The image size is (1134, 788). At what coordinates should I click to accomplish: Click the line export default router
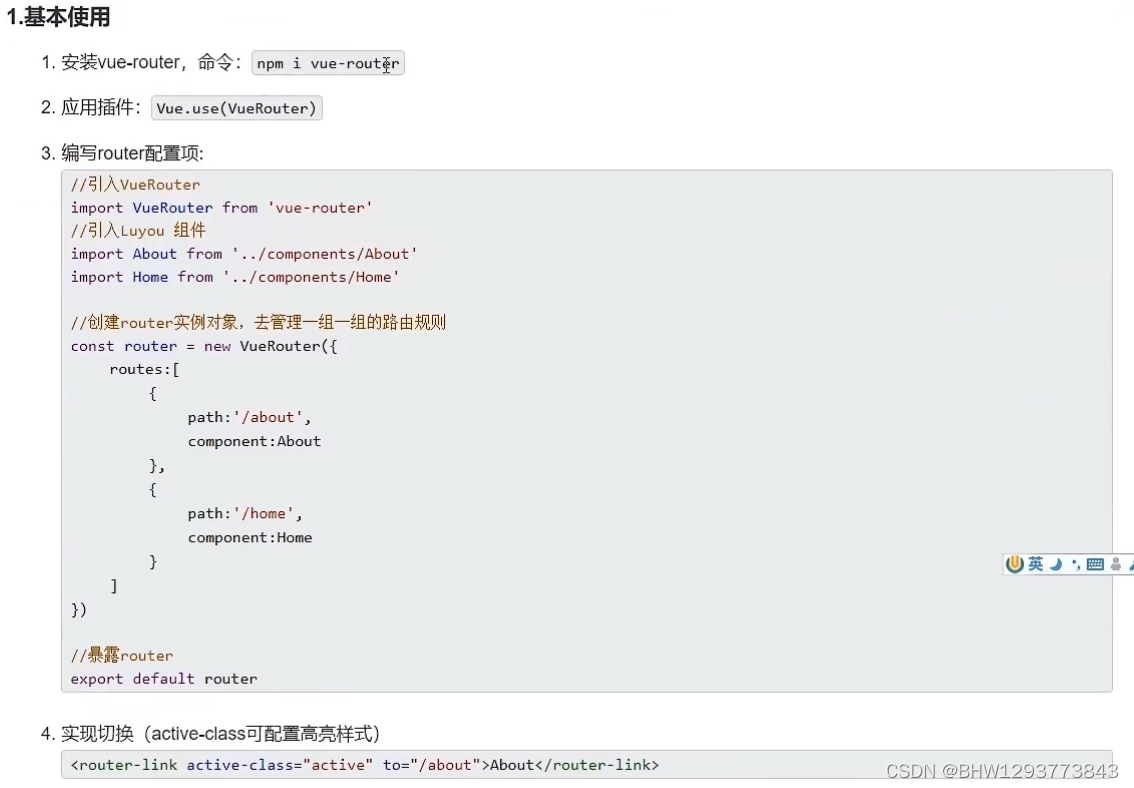[x=164, y=679]
